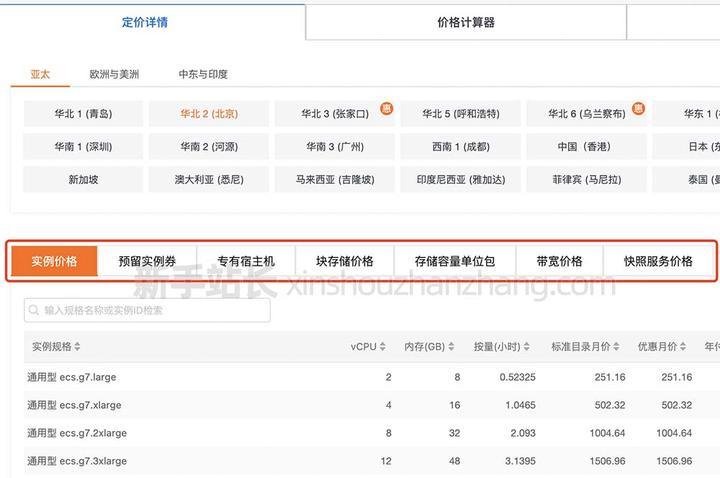Select the 欧洲与美洲 region tab
Image resolution: width=720 pixels, height=478 pixels.
click(114, 74)
